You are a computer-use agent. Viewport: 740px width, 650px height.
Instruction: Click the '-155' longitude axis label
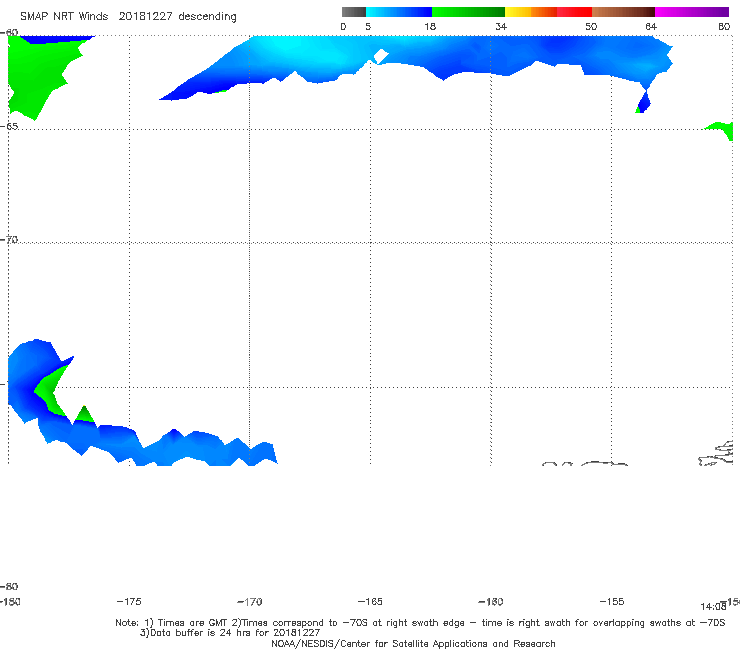click(x=612, y=601)
